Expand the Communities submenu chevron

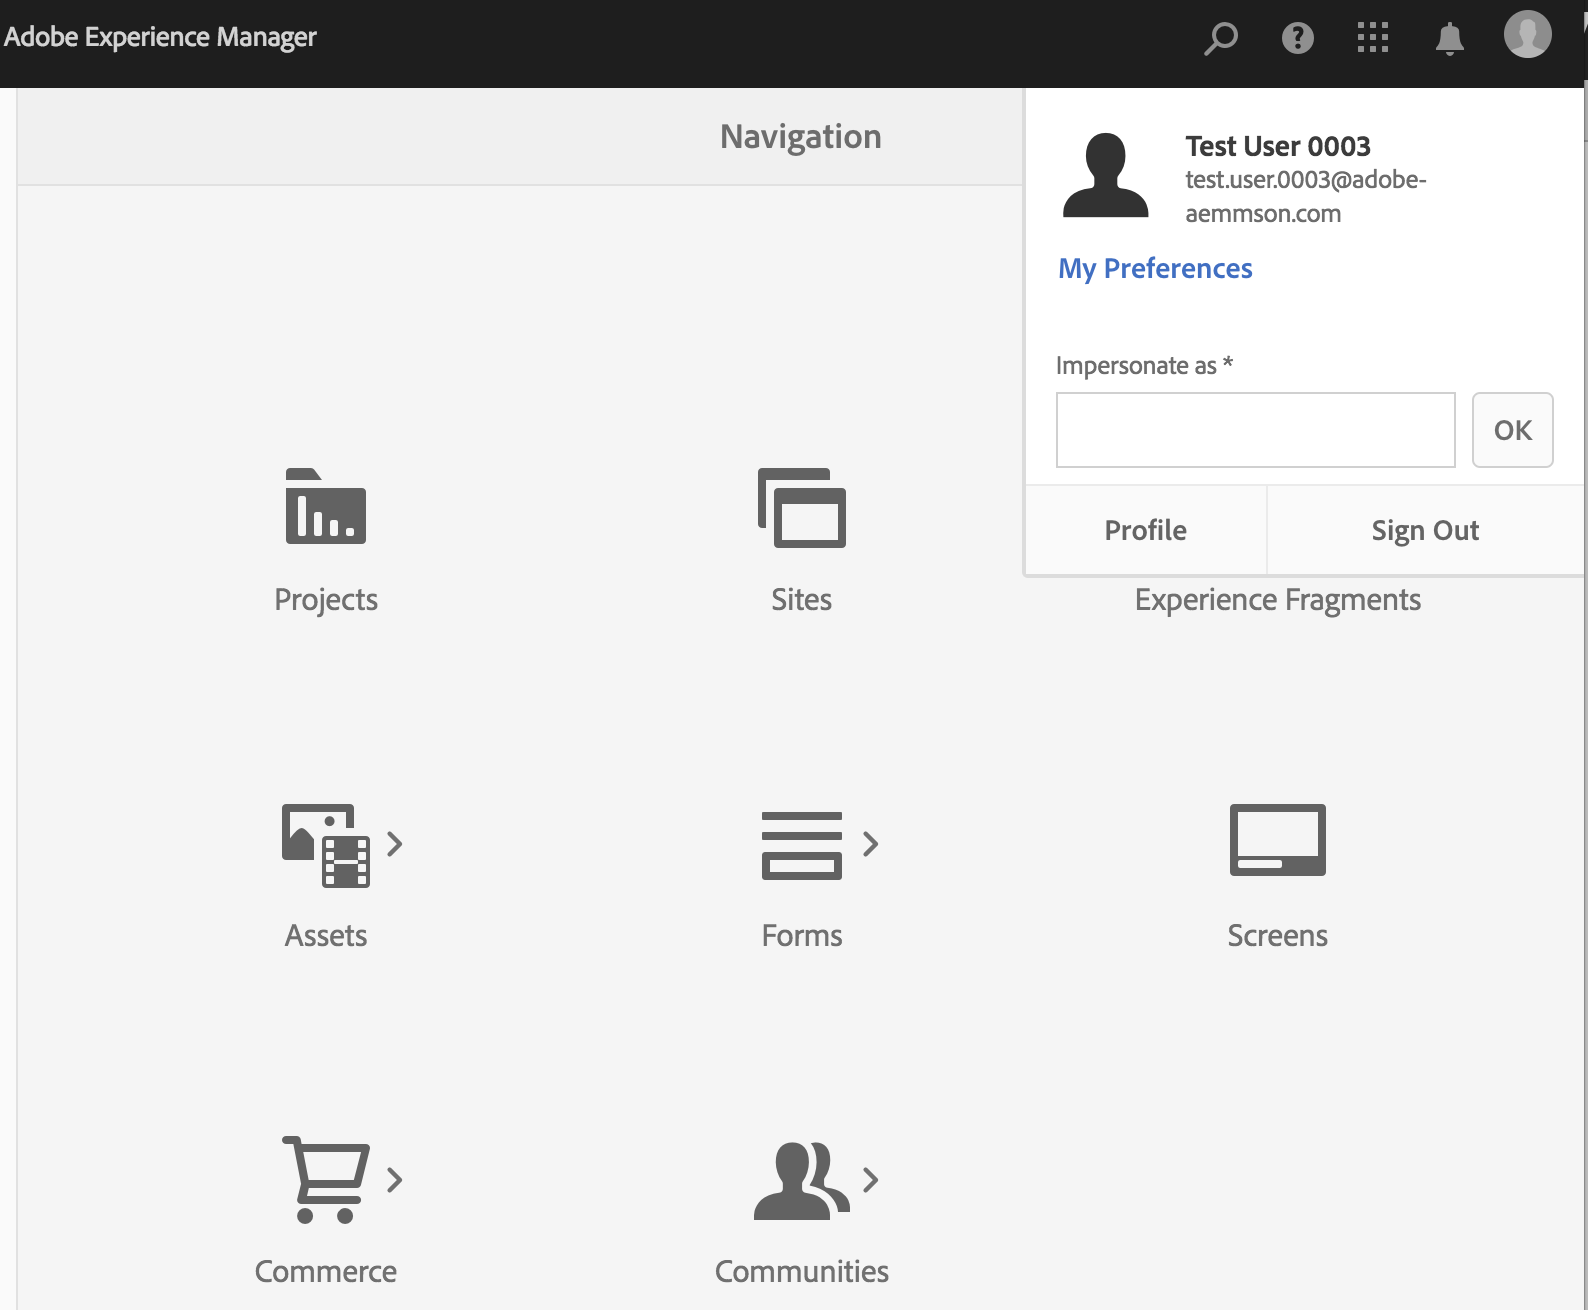click(871, 1180)
